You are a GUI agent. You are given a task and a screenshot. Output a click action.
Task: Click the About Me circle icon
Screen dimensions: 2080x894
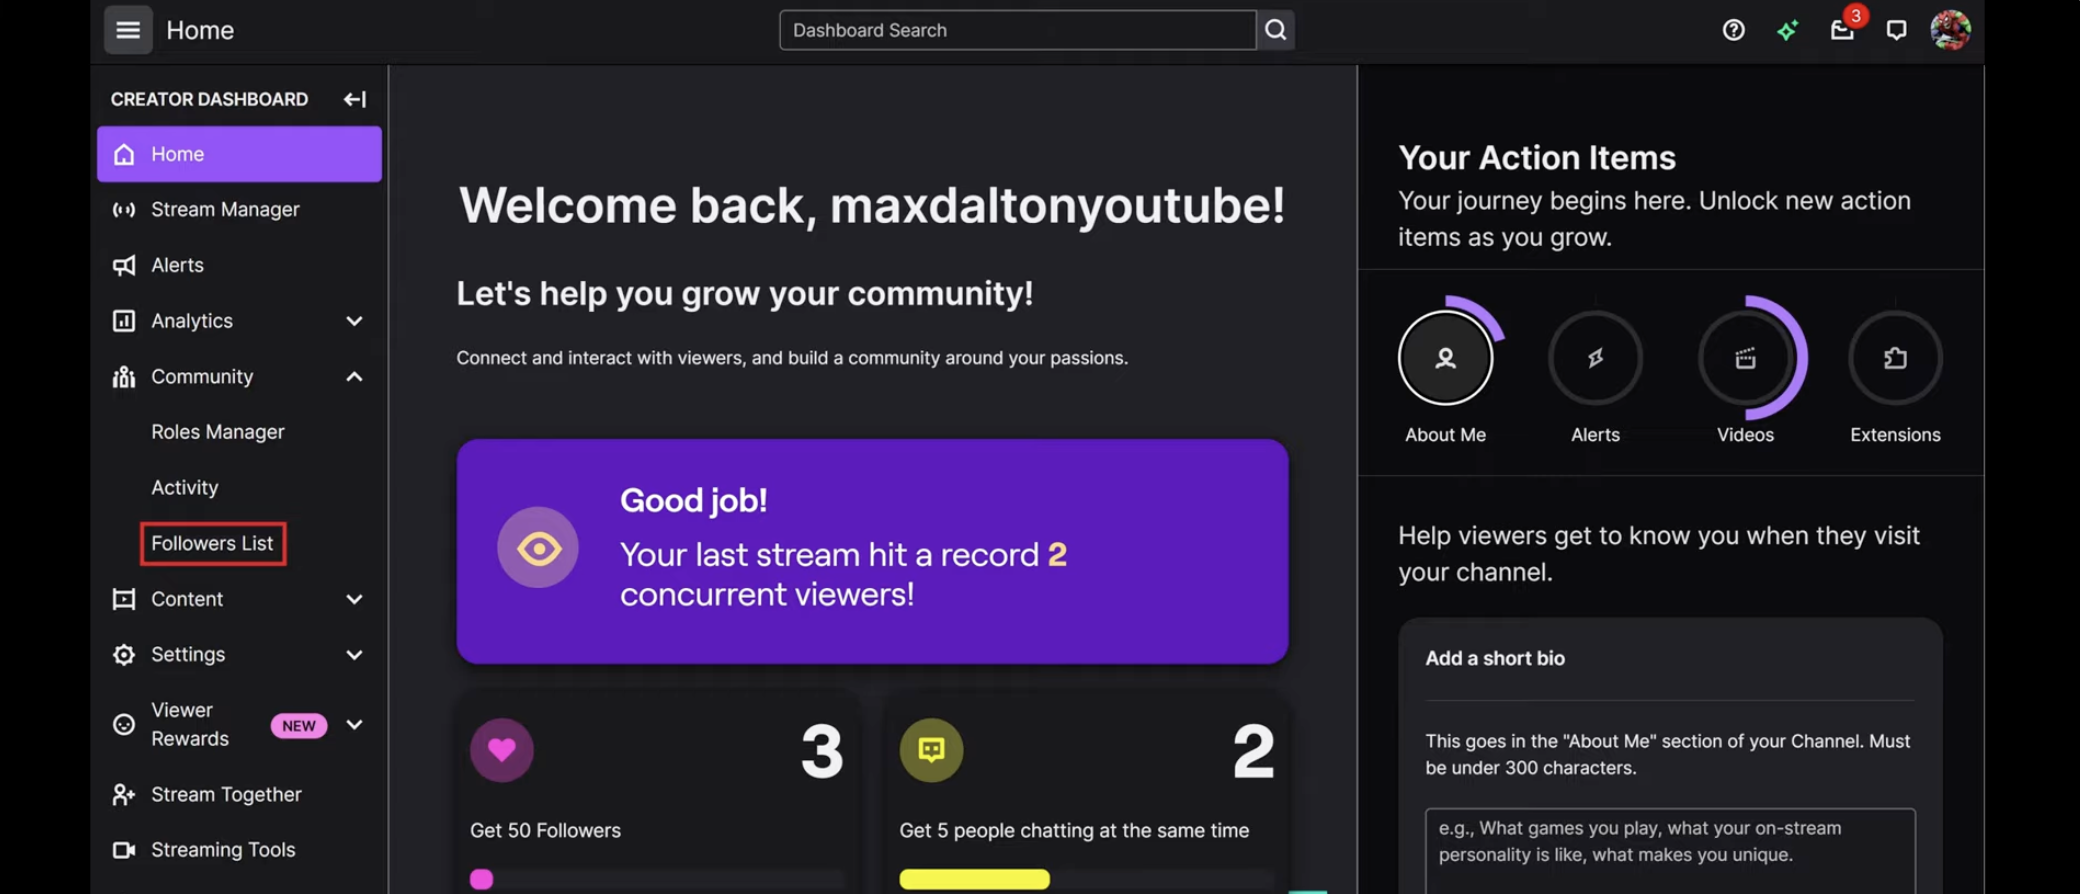click(1445, 358)
